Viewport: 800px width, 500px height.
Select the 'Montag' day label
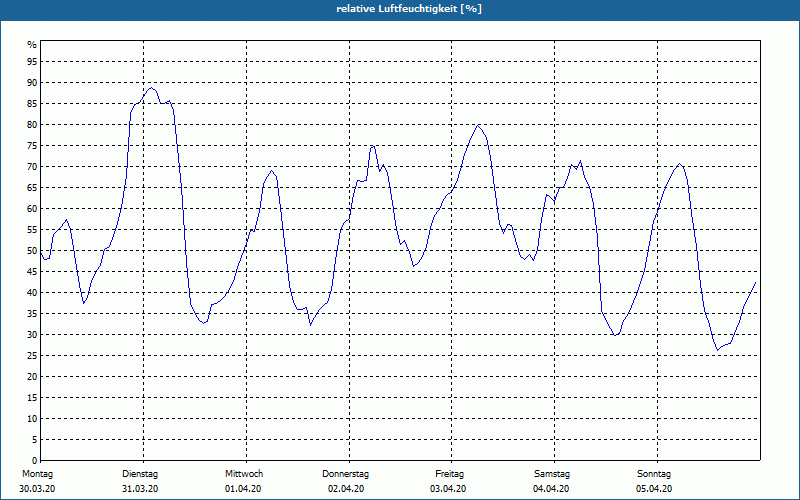tap(37, 474)
